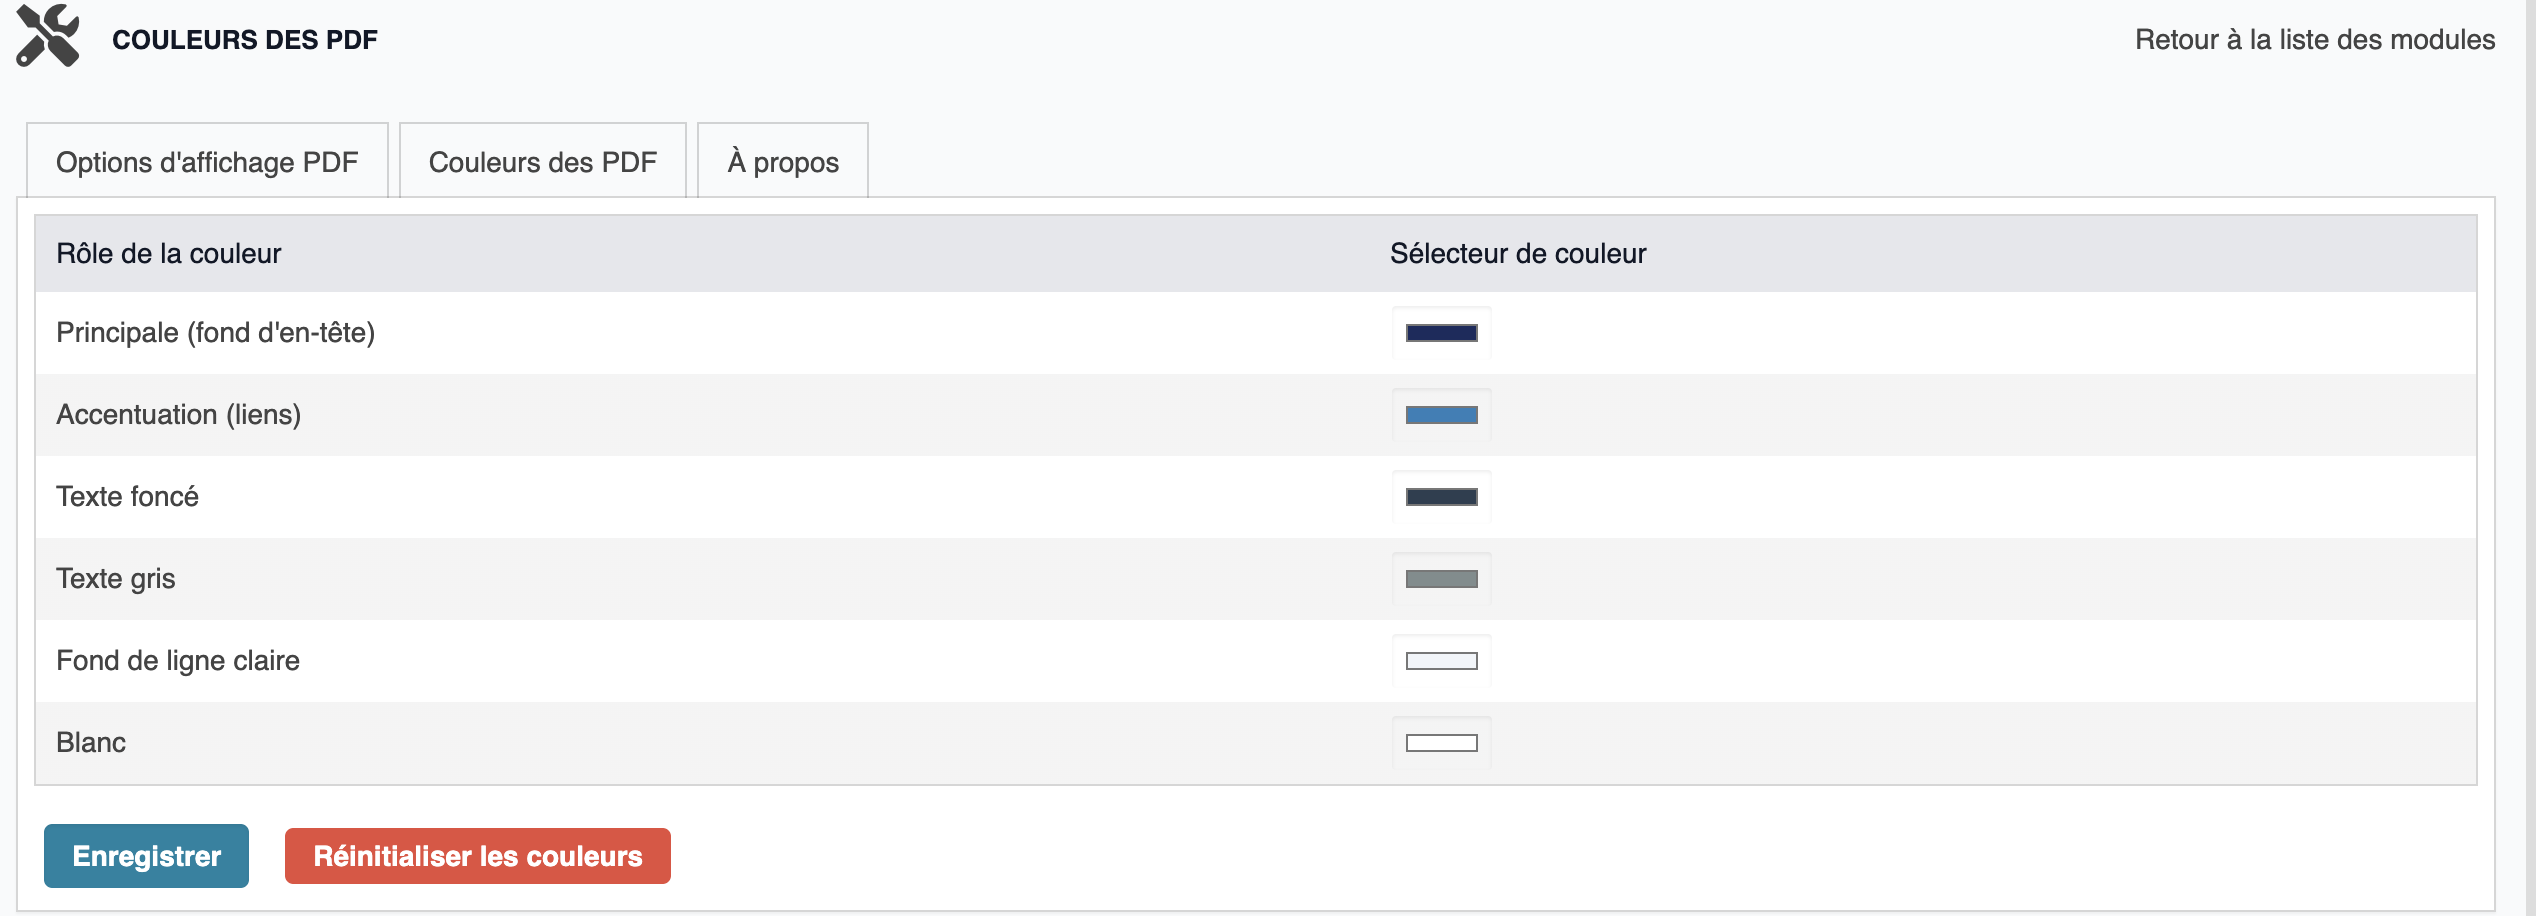This screenshot has width=2536, height=916.
Task: Click the Sélecteur de couleur column header
Action: [1518, 254]
